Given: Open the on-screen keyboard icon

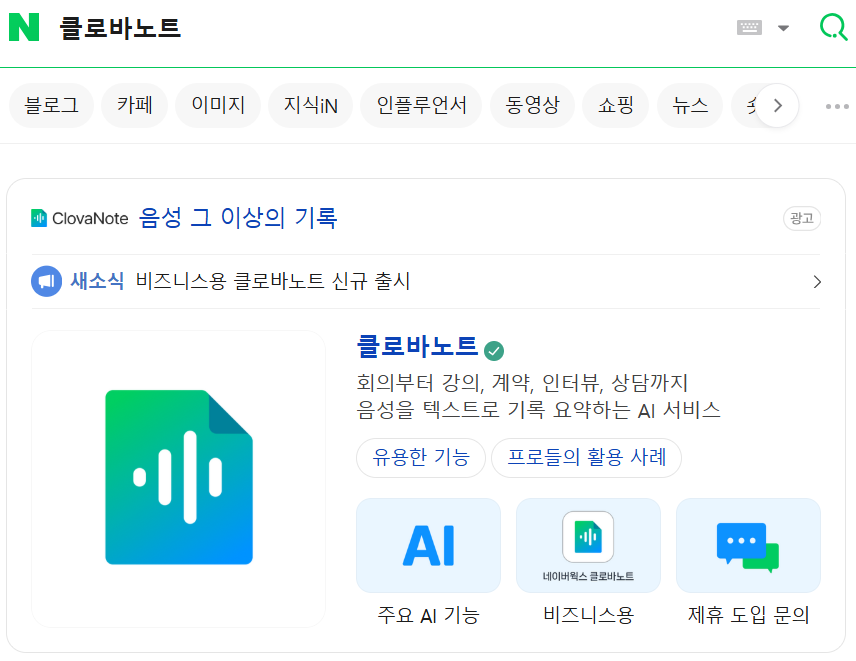Looking at the screenshot, I should 749,27.
